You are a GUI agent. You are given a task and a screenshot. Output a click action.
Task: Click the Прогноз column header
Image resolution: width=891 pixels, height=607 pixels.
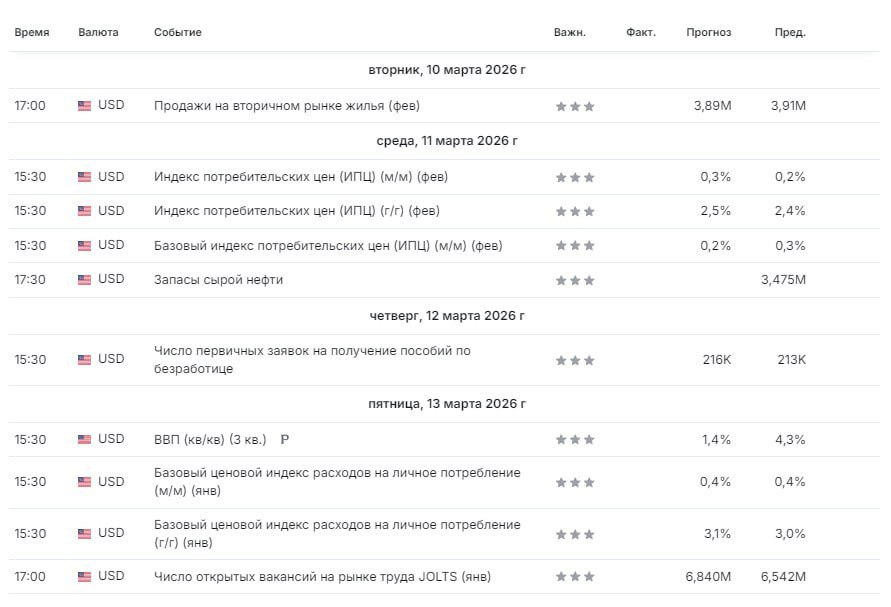tap(708, 33)
